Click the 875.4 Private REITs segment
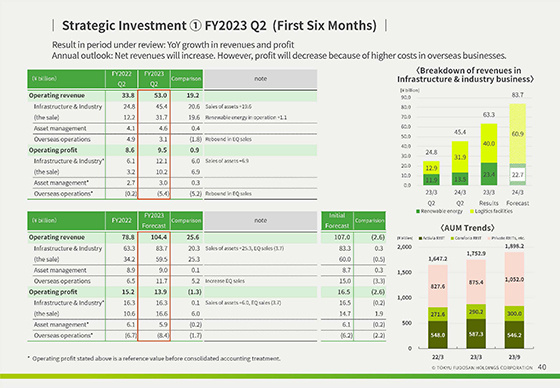560x388 pixels. click(x=476, y=282)
